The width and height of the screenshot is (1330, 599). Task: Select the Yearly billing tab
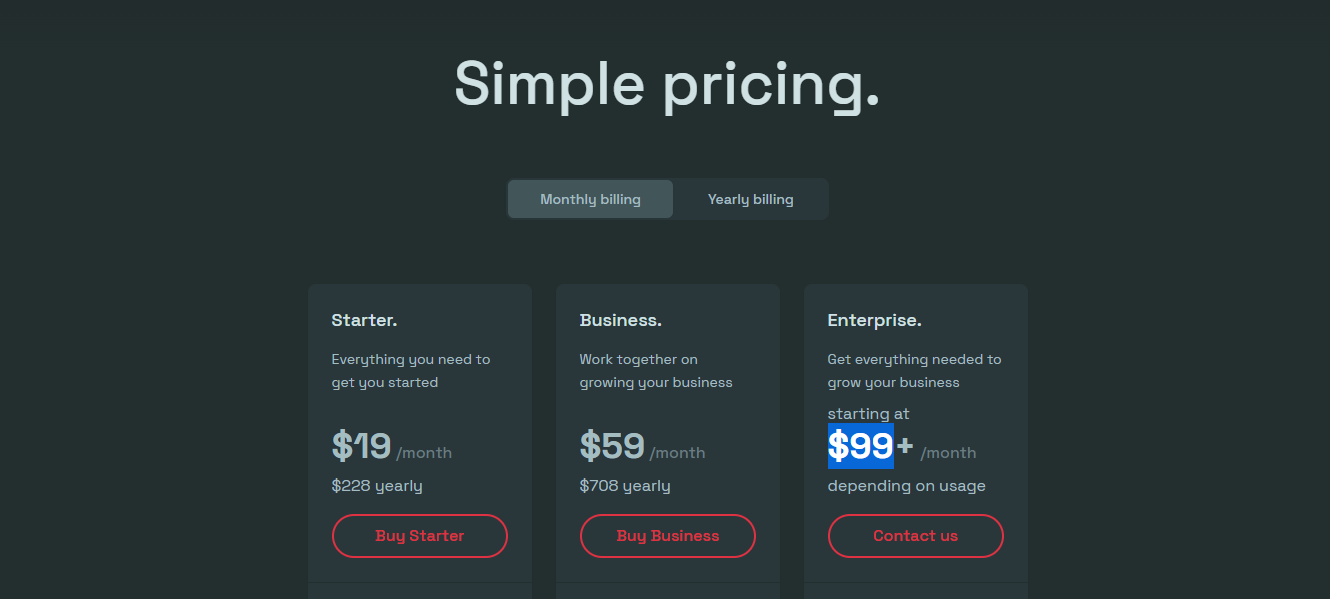click(x=750, y=198)
